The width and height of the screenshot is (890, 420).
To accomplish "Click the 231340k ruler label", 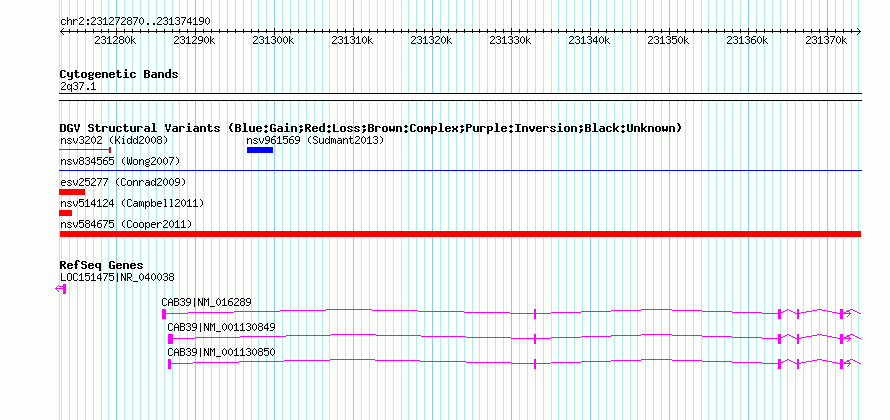I will click(x=590, y=40).
